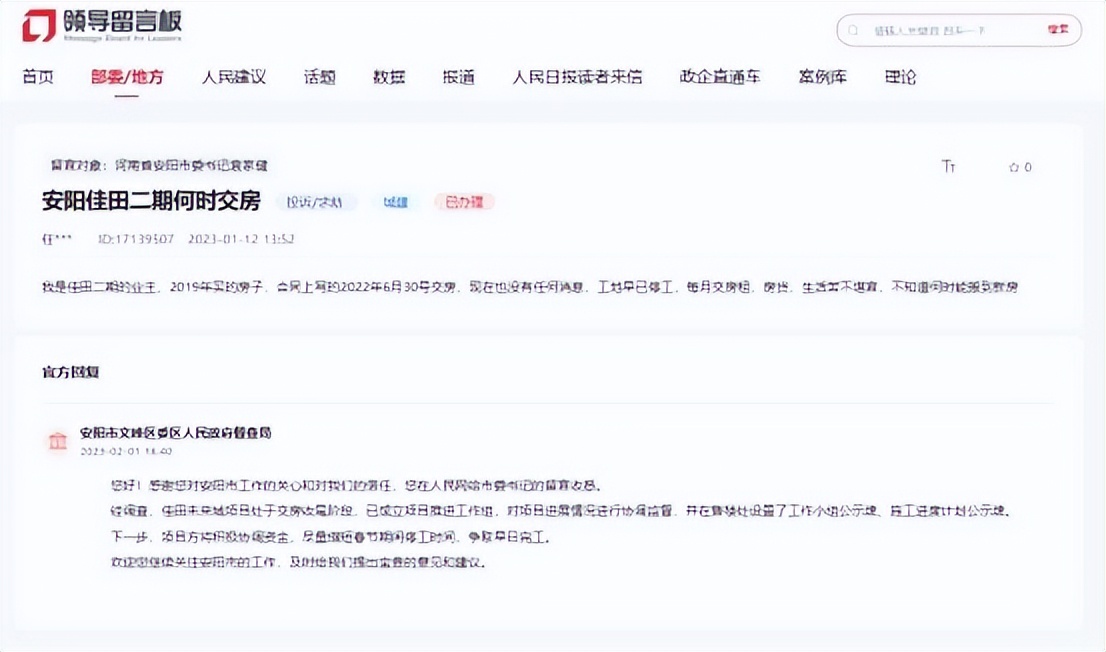
Task: Click the government building icon beside official reply
Action: click(57, 440)
